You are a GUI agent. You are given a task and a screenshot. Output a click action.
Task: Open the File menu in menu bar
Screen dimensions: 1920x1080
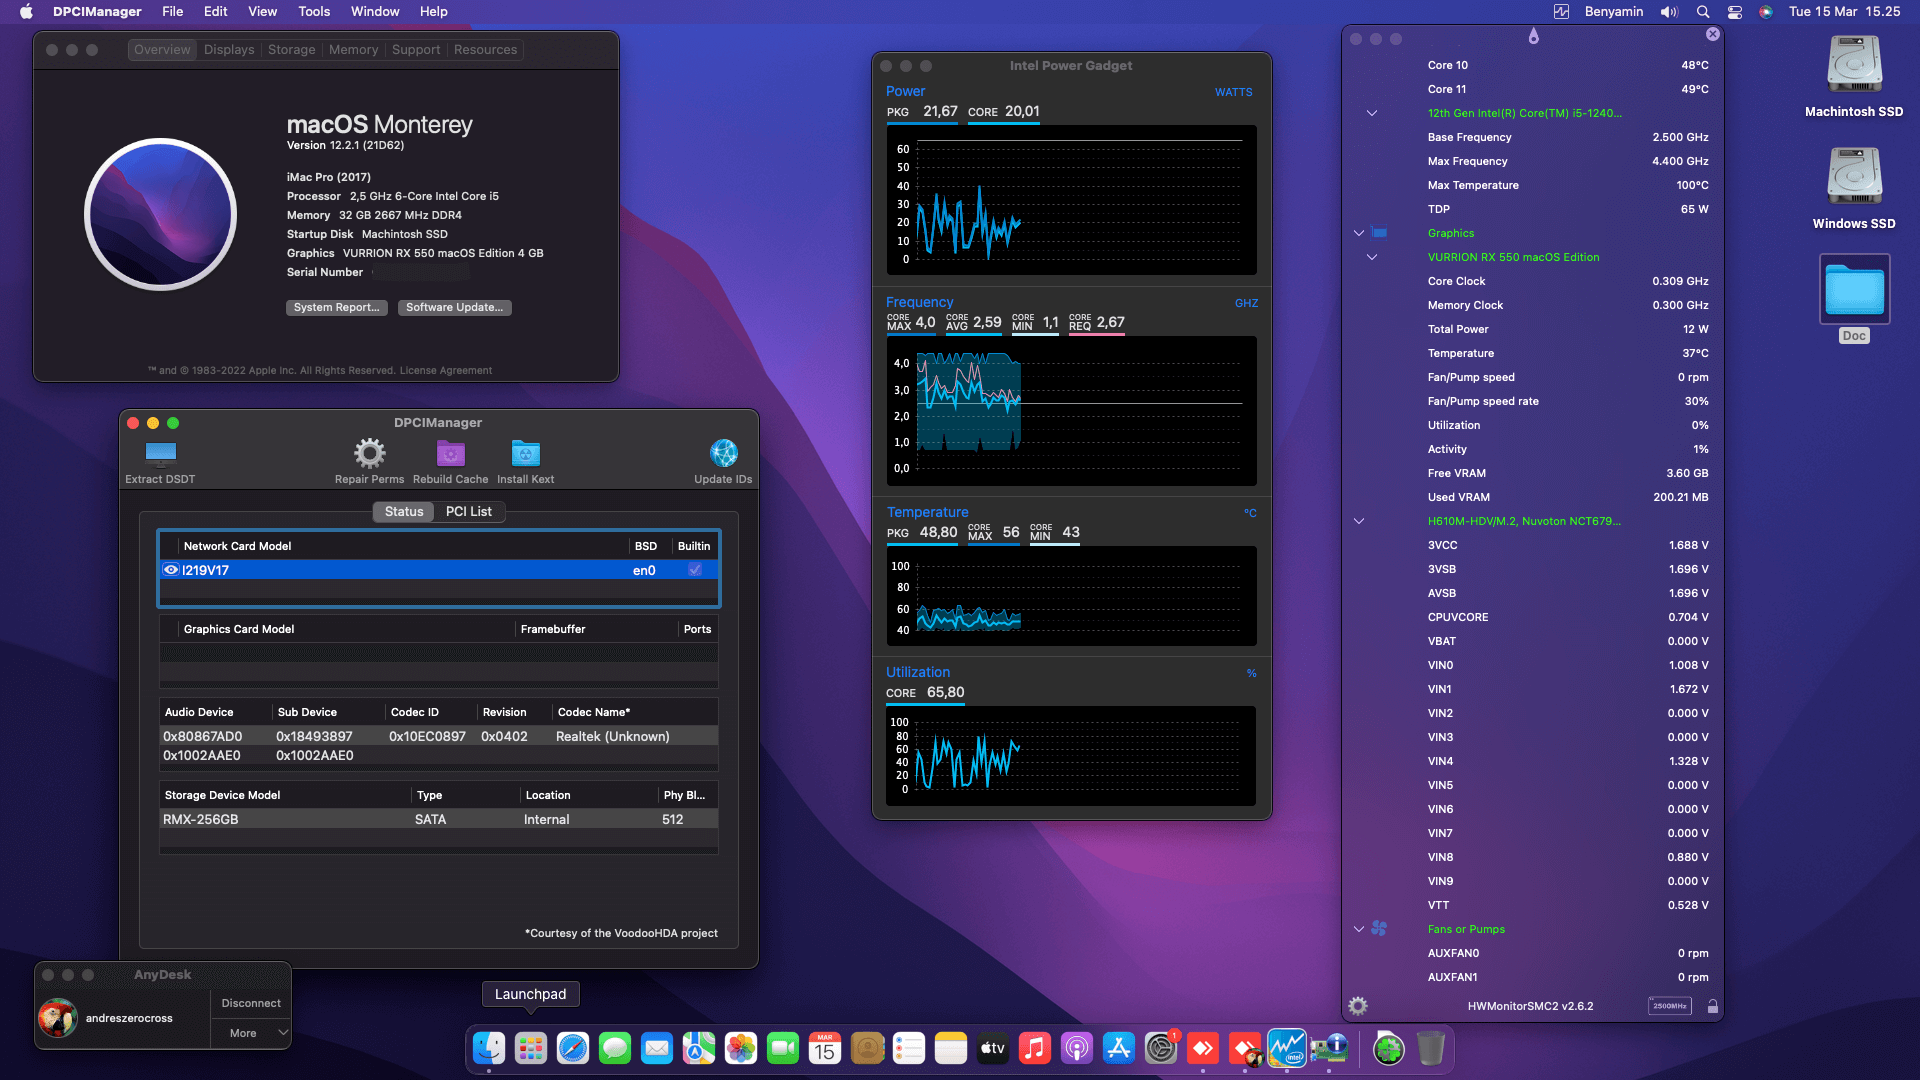173,12
